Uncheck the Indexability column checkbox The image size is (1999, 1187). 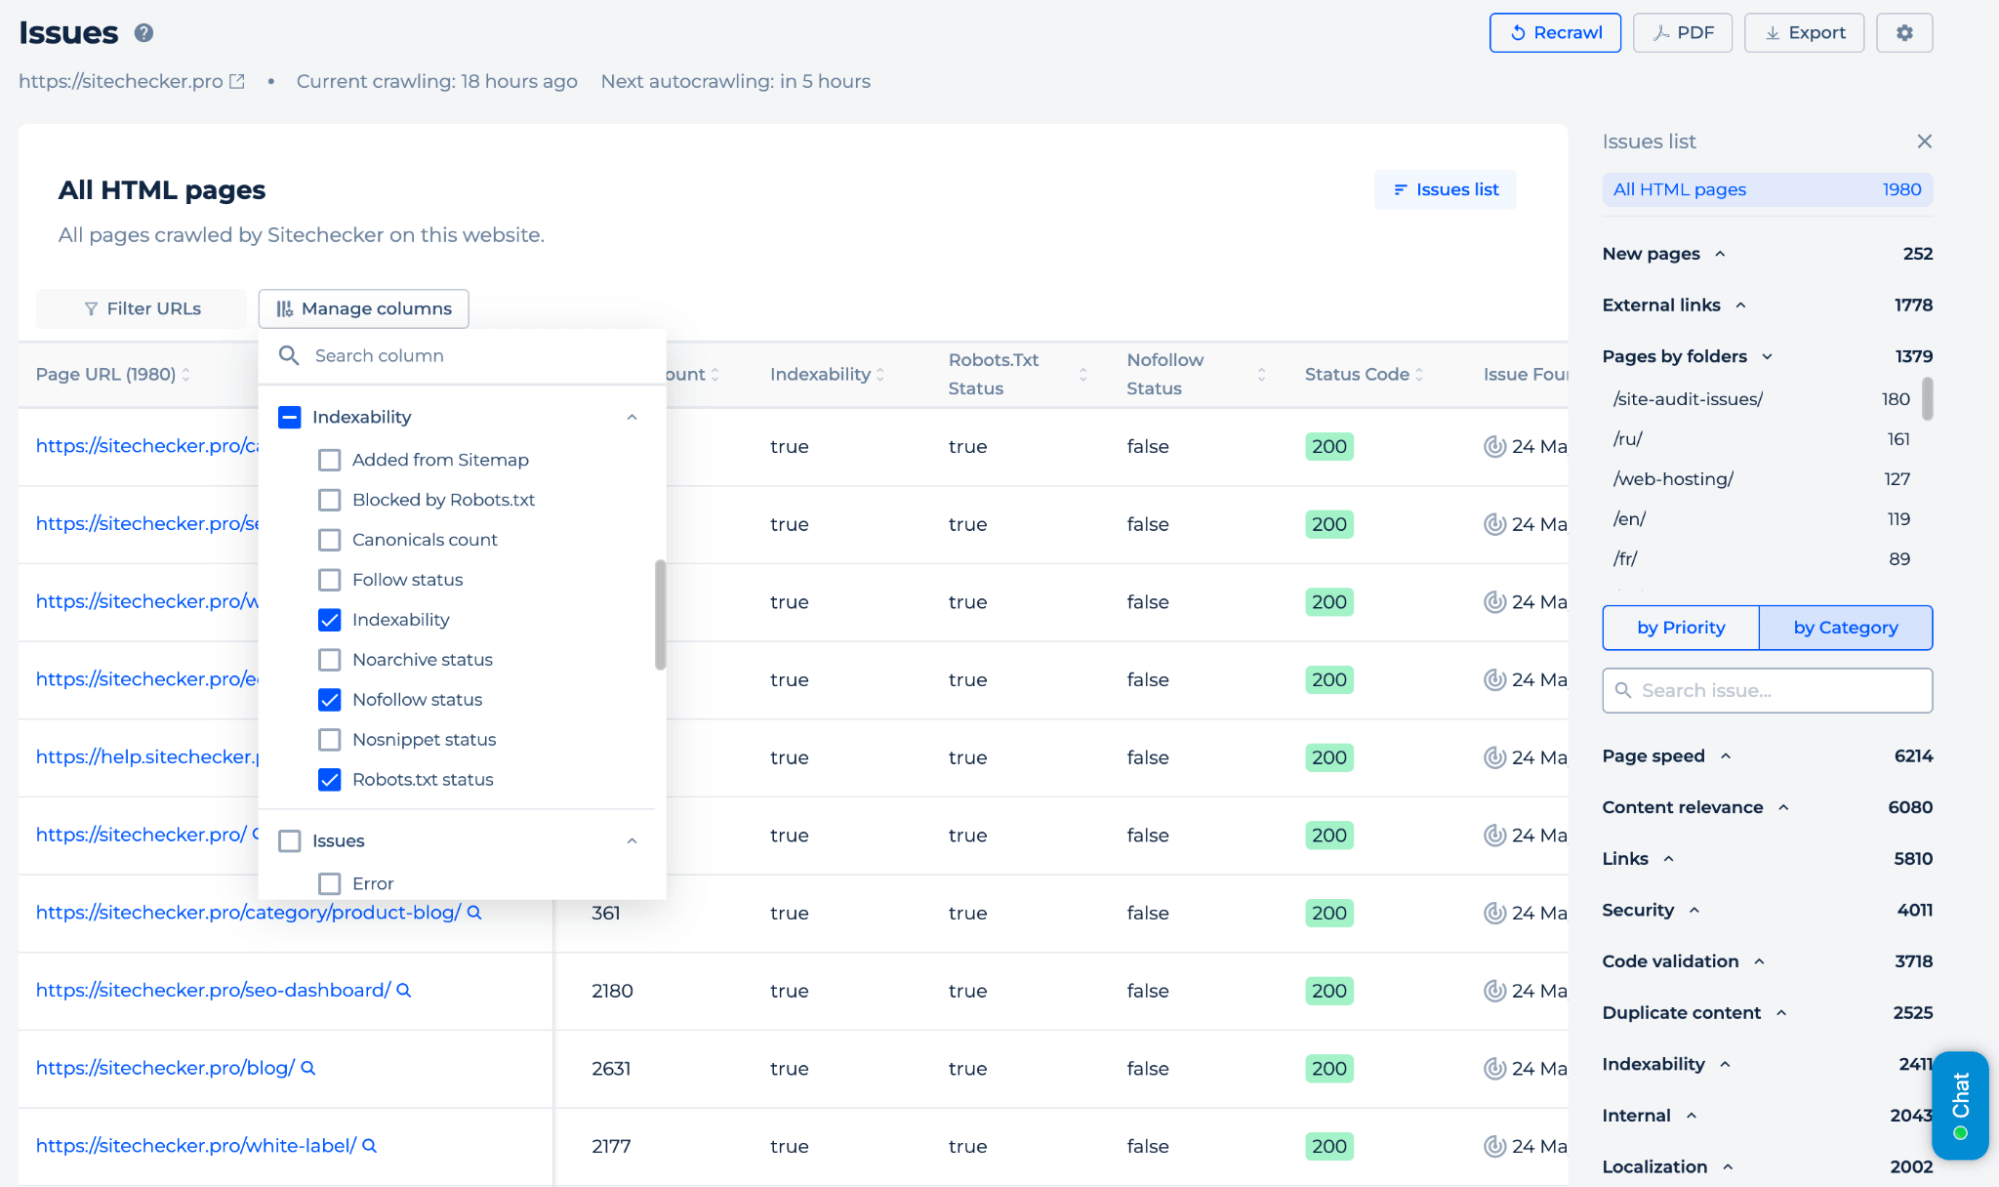pyautogui.click(x=329, y=620)
